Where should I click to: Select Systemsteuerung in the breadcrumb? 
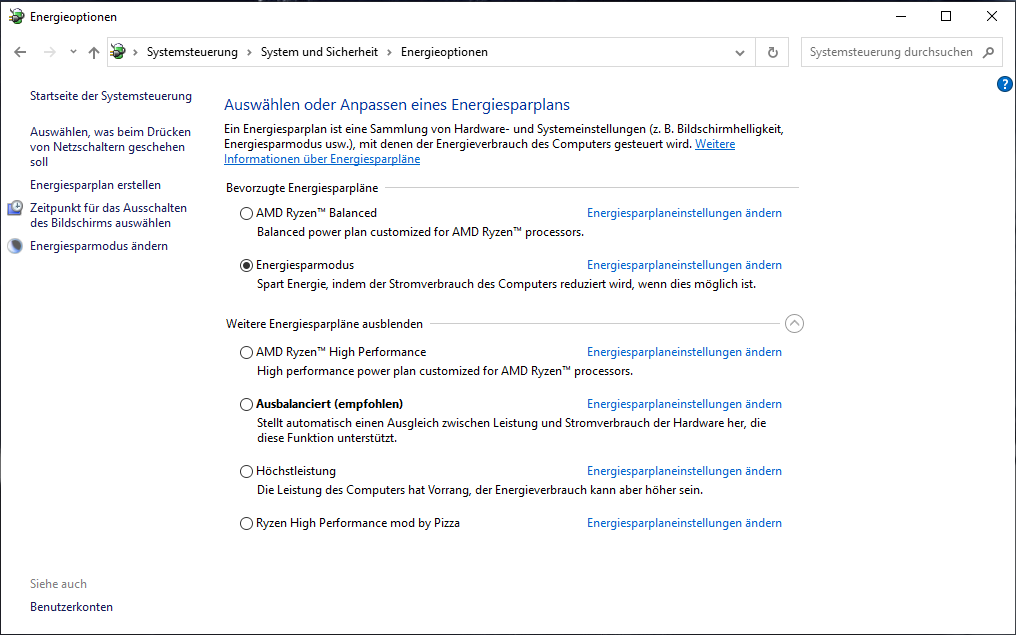click(192, 52)
